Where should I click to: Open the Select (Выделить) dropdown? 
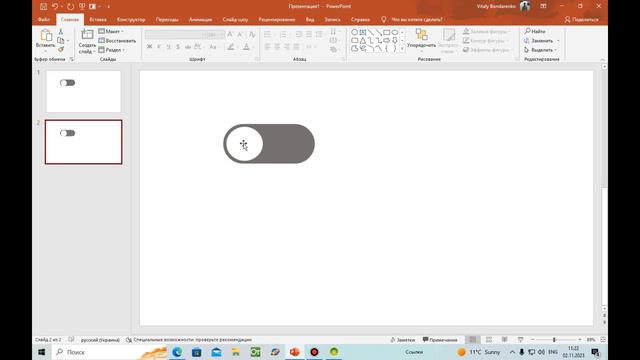pos(541,50)
